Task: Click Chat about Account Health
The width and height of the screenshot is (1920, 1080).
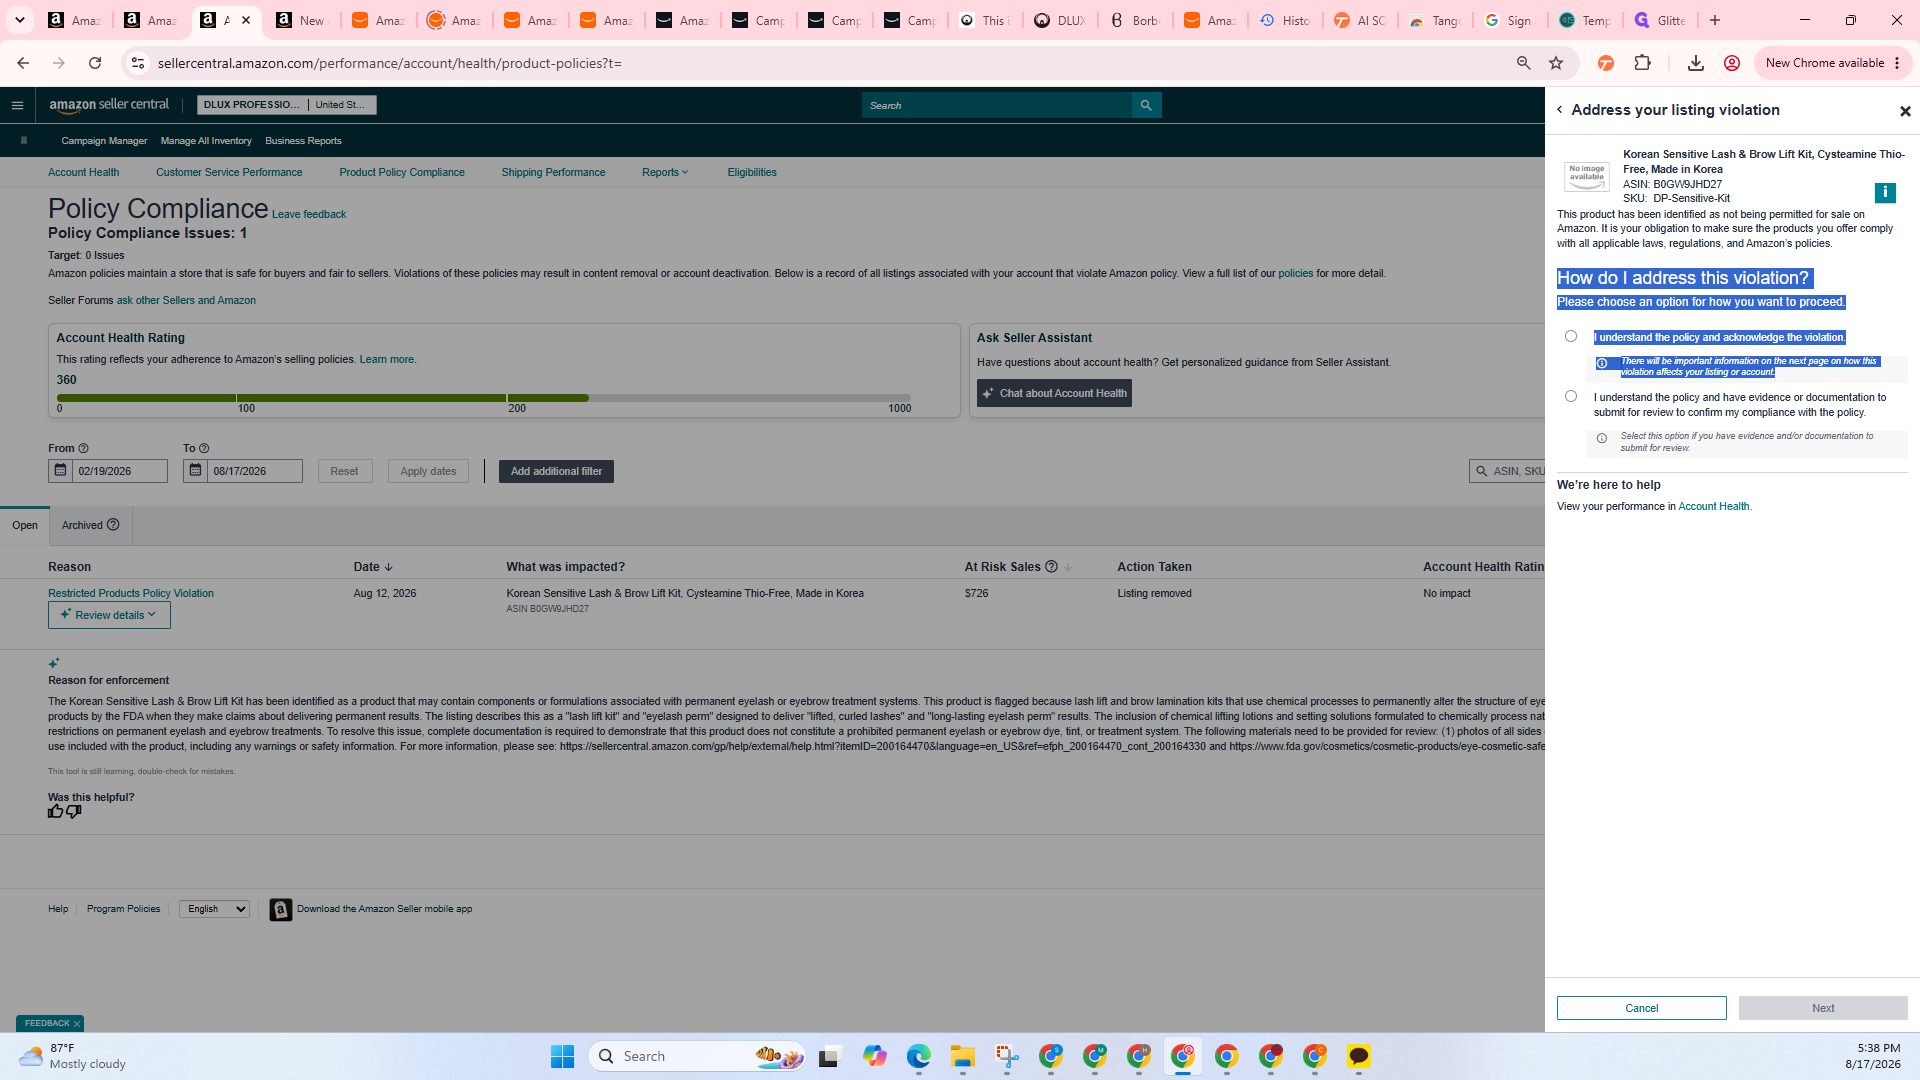Action: pyautogui.click(x=1054, y=393)
